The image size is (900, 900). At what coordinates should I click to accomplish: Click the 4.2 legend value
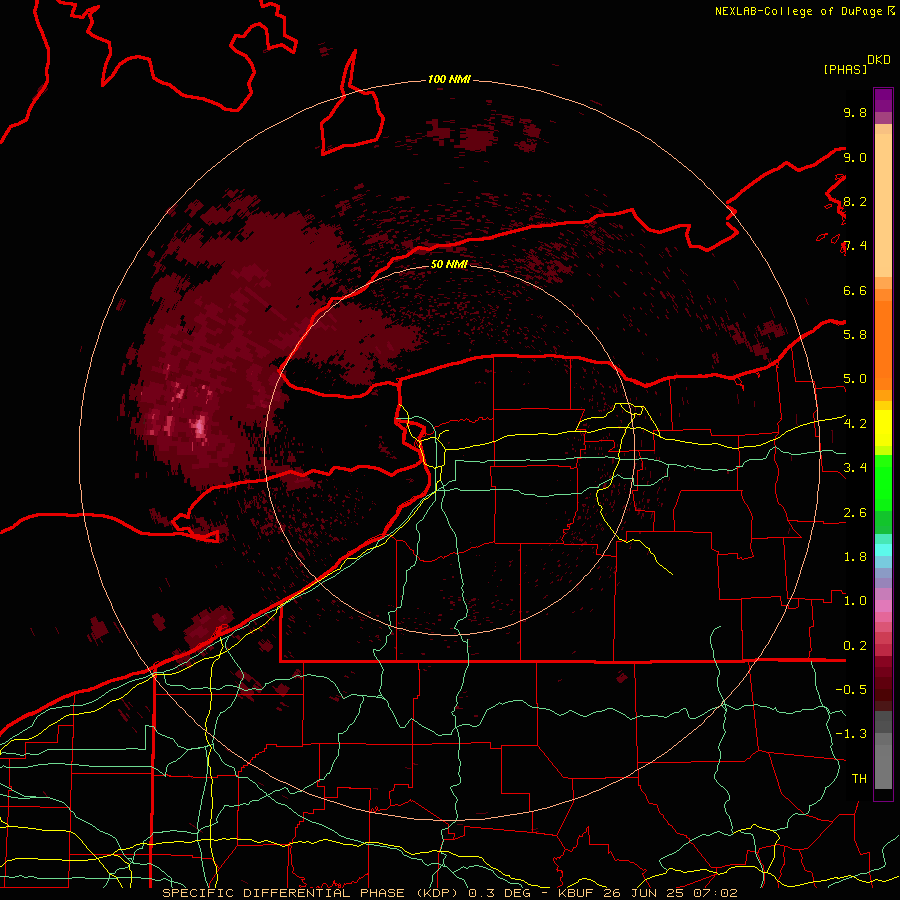pos(855,424)
